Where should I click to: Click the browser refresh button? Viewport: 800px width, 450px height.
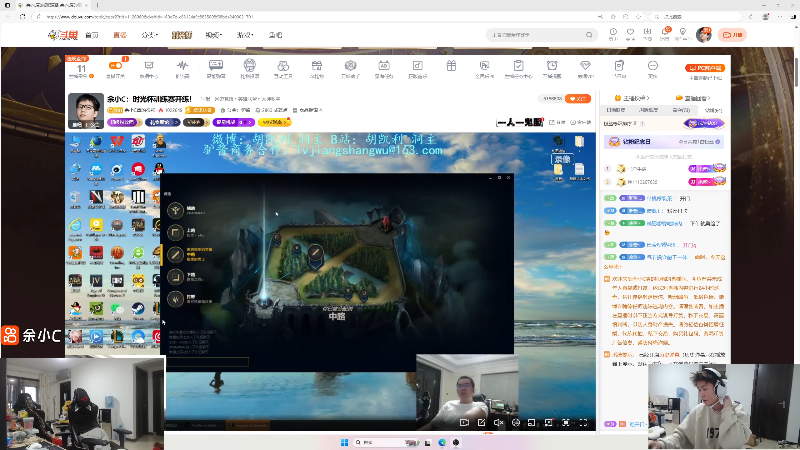tap(22, 16)
